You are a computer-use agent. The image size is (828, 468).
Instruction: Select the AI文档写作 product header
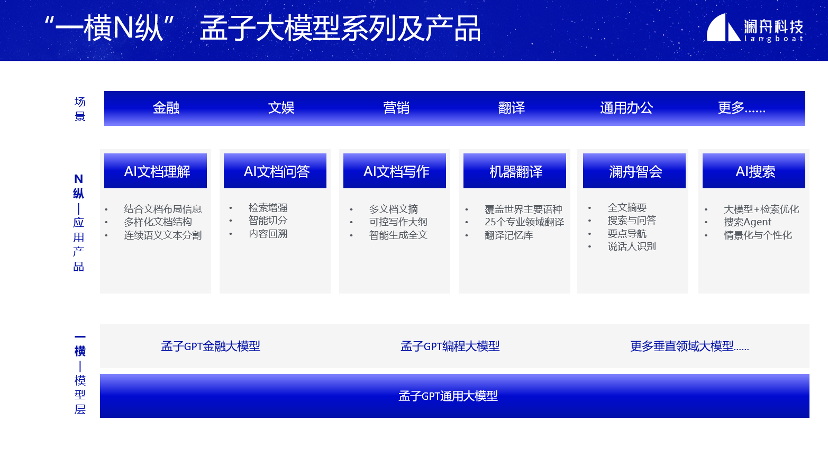tap(396, 171)
